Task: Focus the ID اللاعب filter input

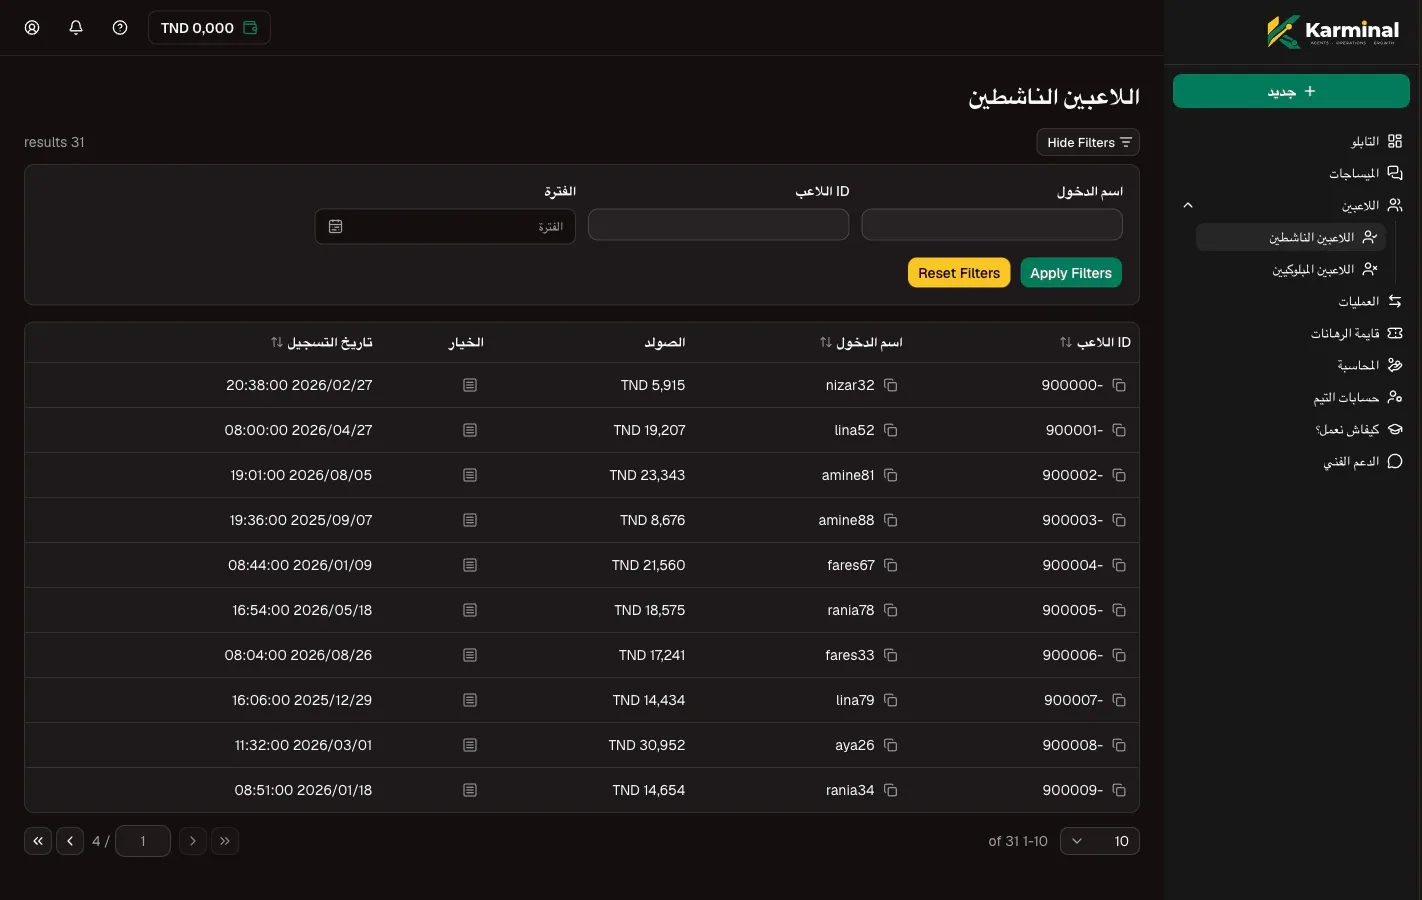Action: tap(718, 225)
